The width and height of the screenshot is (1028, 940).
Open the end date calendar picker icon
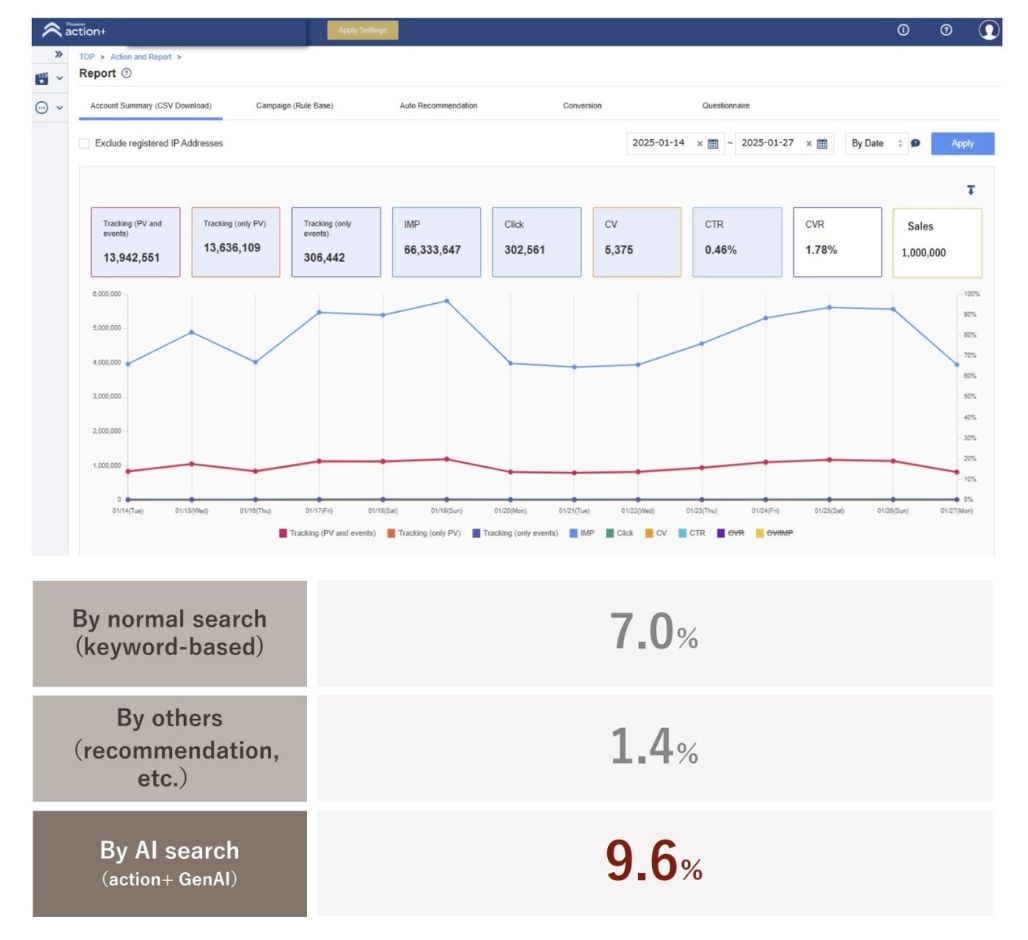tap(822, 144)
